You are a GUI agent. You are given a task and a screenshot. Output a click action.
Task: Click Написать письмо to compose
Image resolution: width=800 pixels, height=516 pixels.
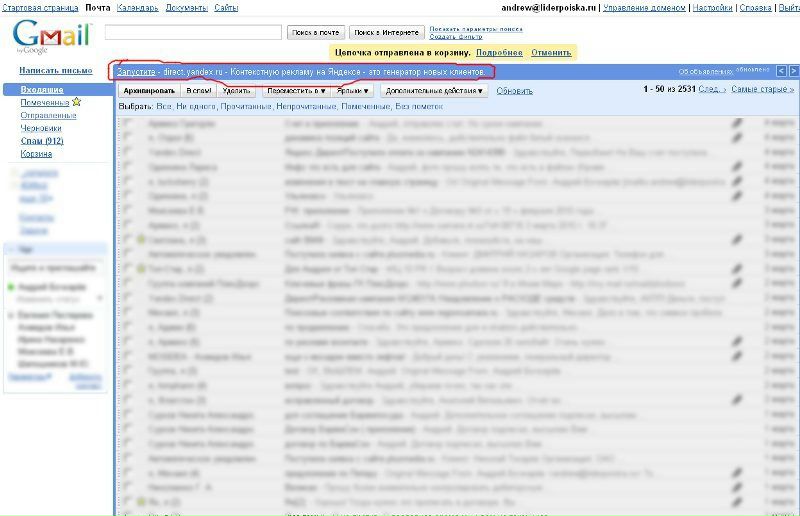tap(56, 70)
